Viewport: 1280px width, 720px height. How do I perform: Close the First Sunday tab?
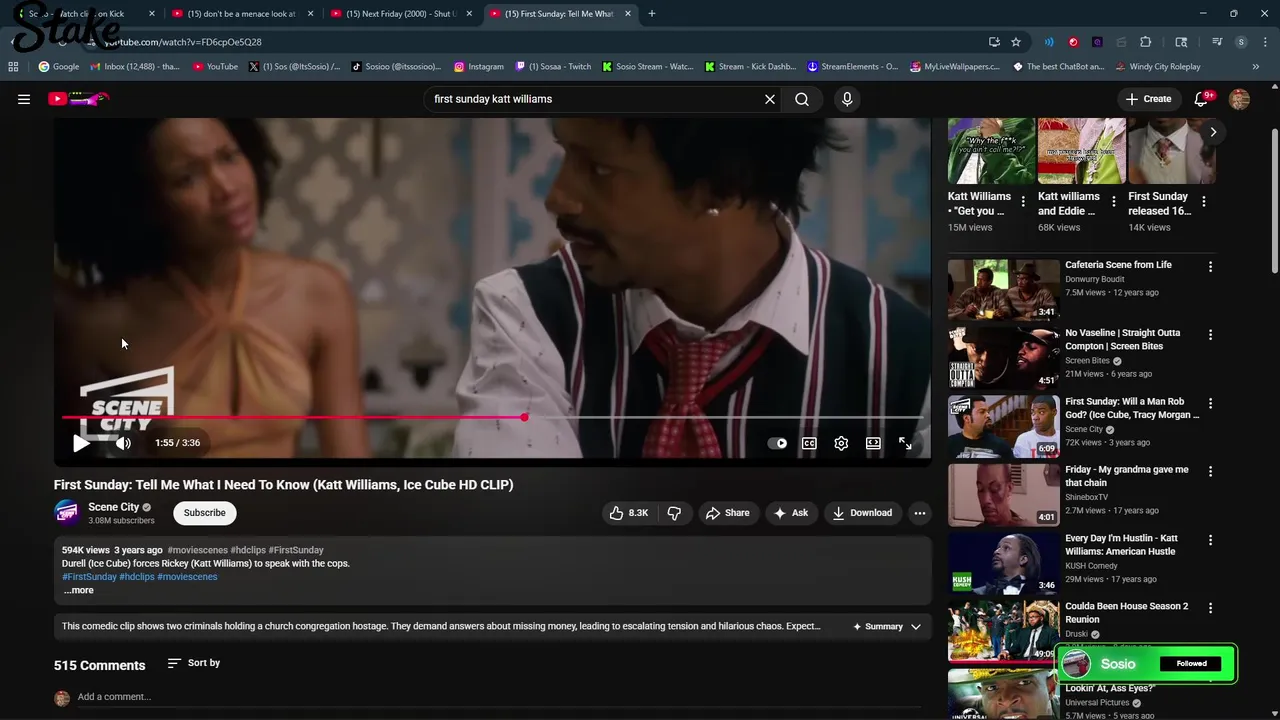tap(628, 14)
